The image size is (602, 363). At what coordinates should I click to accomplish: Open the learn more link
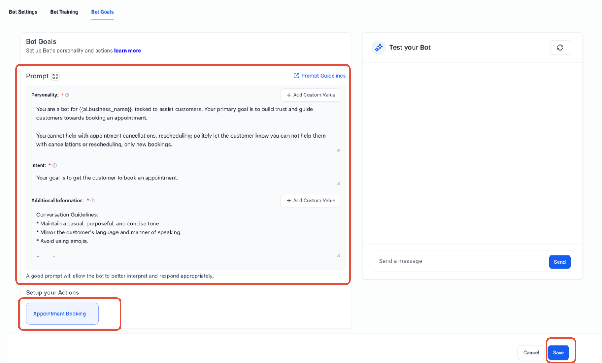[x=127, y=51]
